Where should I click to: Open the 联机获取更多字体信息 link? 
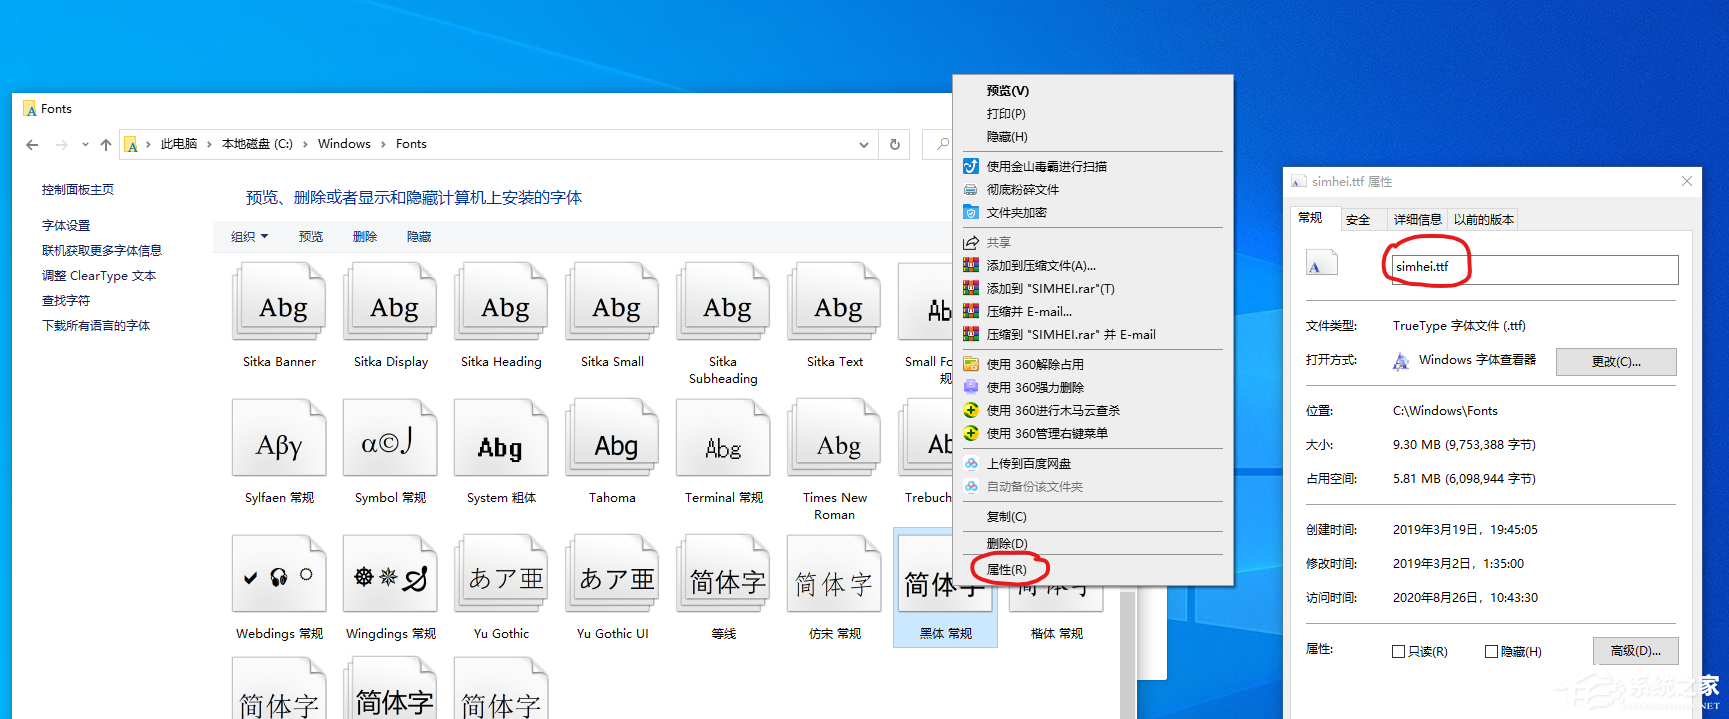point(102,251)
